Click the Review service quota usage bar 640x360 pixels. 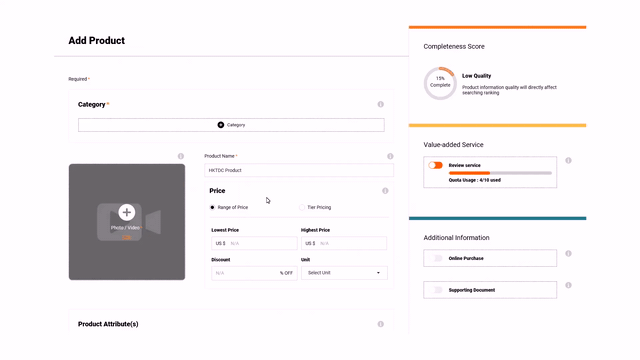(x=500, y=173)
